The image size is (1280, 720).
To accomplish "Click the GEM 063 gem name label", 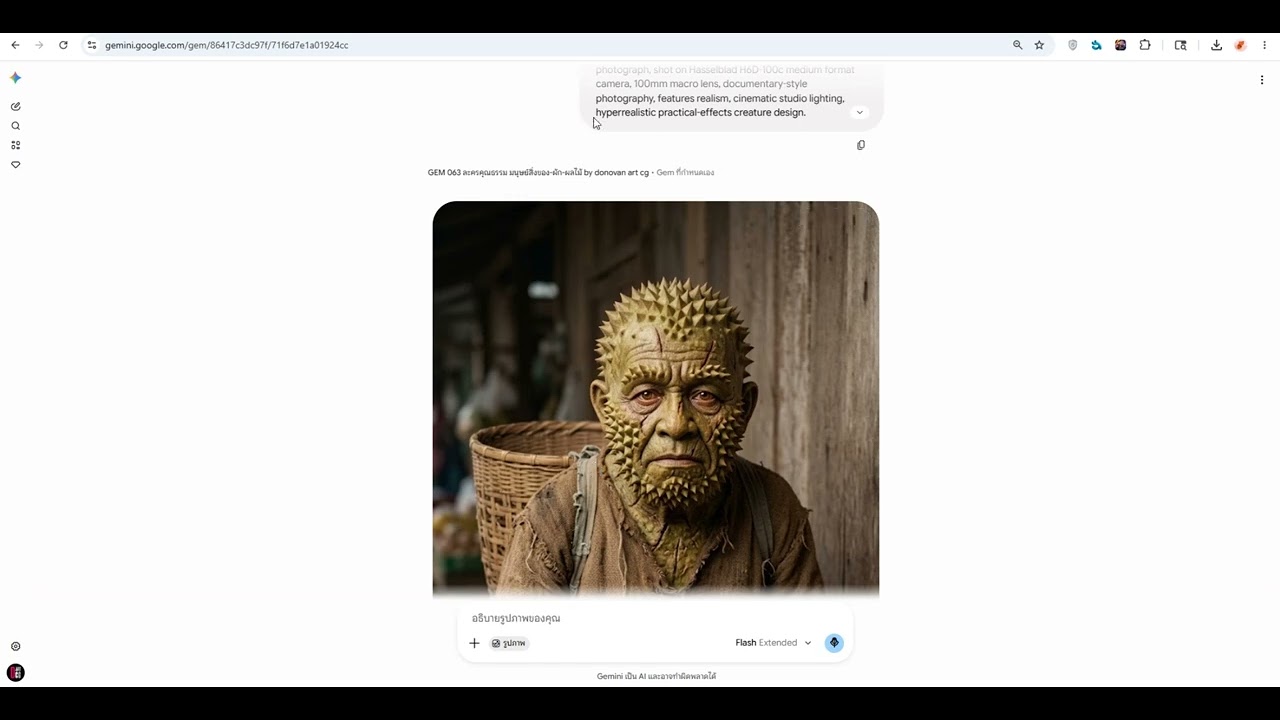I will coord(538,172).
